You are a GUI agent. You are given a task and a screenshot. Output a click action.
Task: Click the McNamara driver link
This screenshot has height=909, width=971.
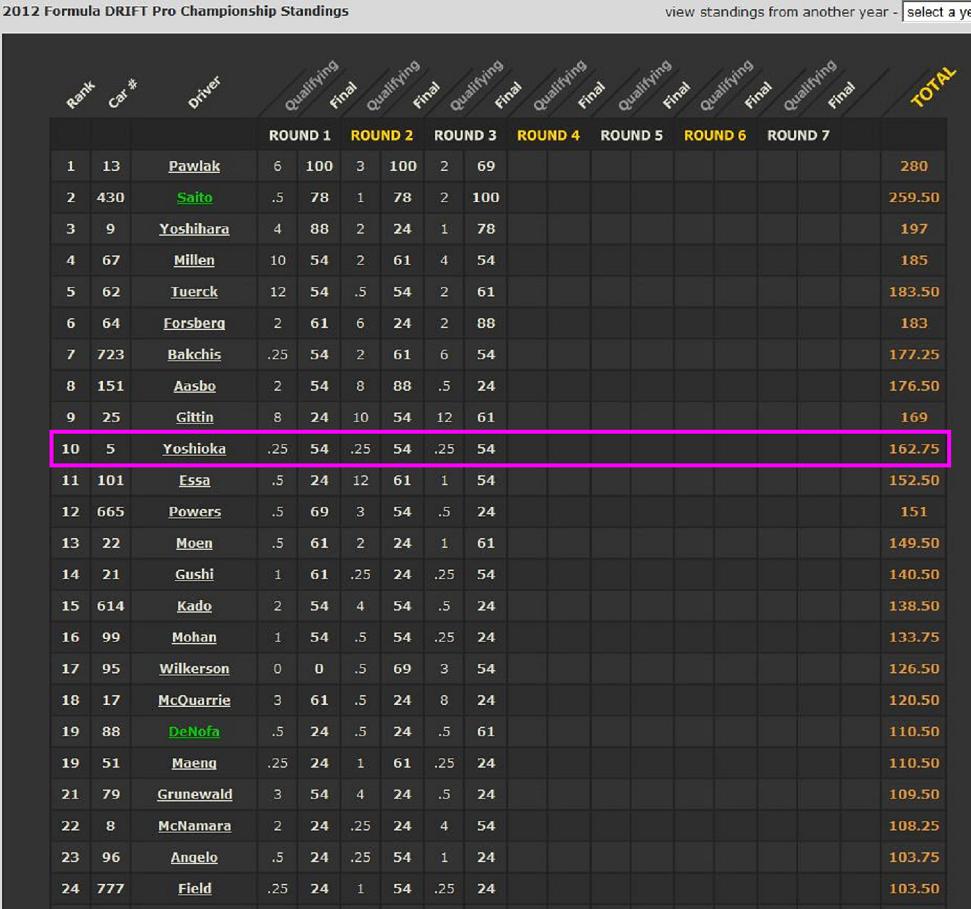tap(194, 826)
